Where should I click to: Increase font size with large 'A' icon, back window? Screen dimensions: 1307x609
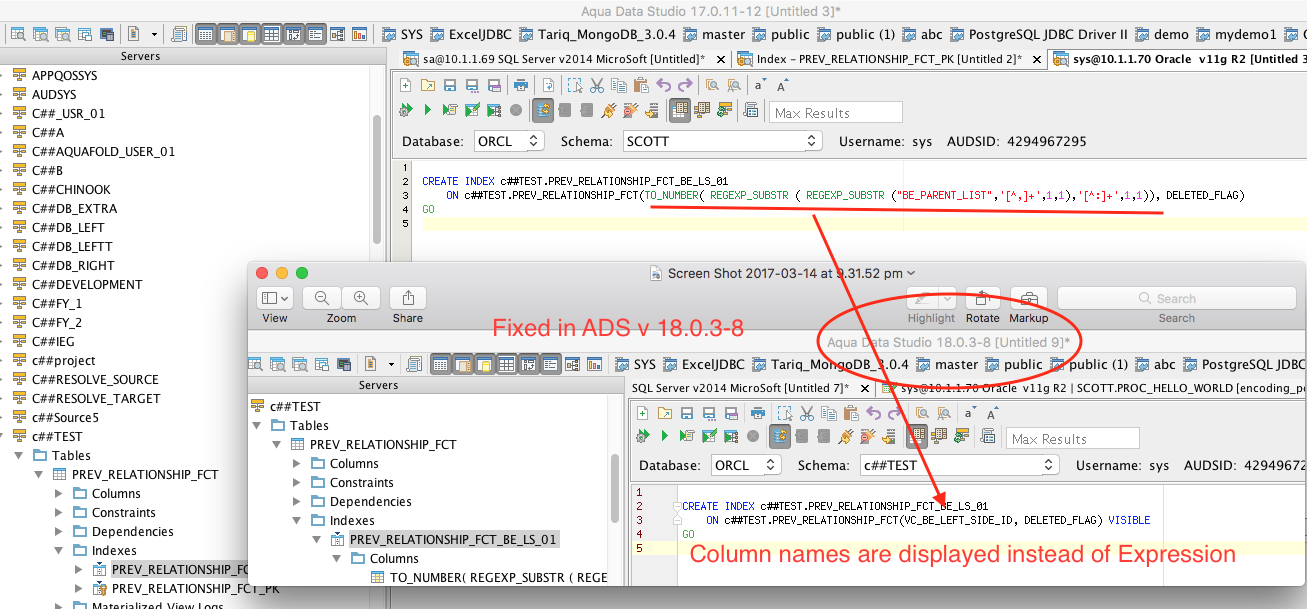pos(783,86)
